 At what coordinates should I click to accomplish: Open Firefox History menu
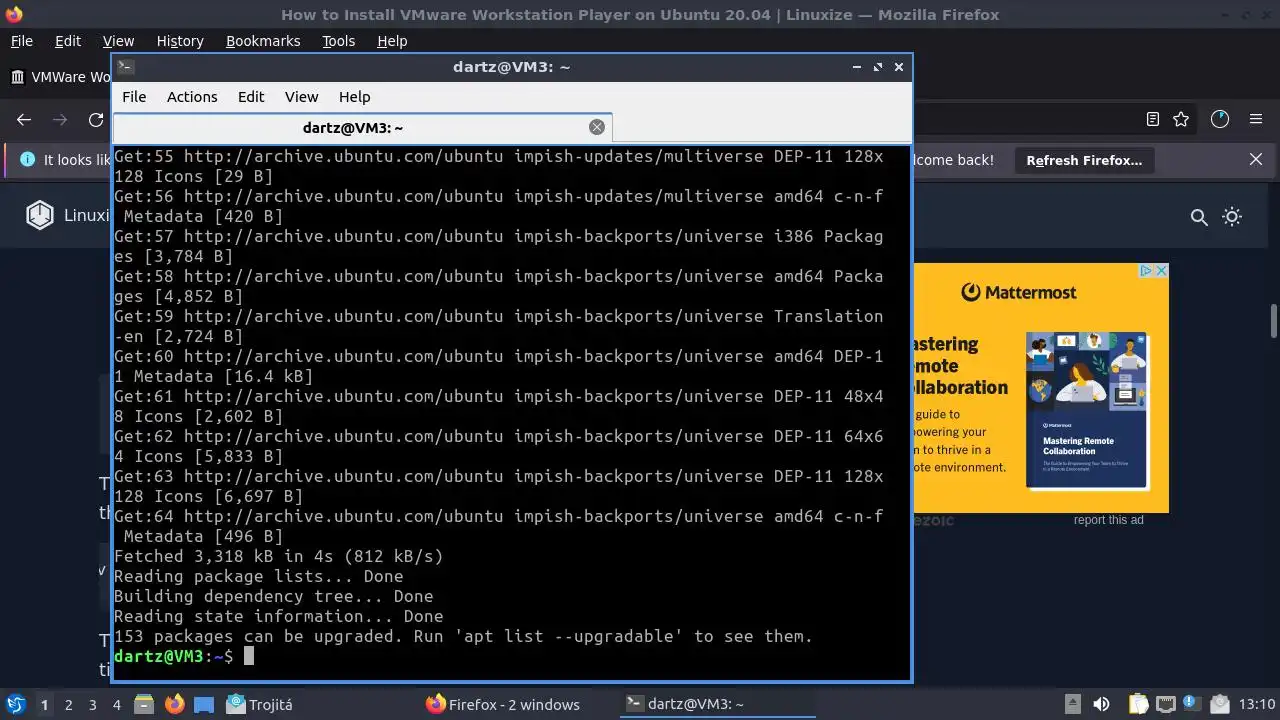(180, 41)
